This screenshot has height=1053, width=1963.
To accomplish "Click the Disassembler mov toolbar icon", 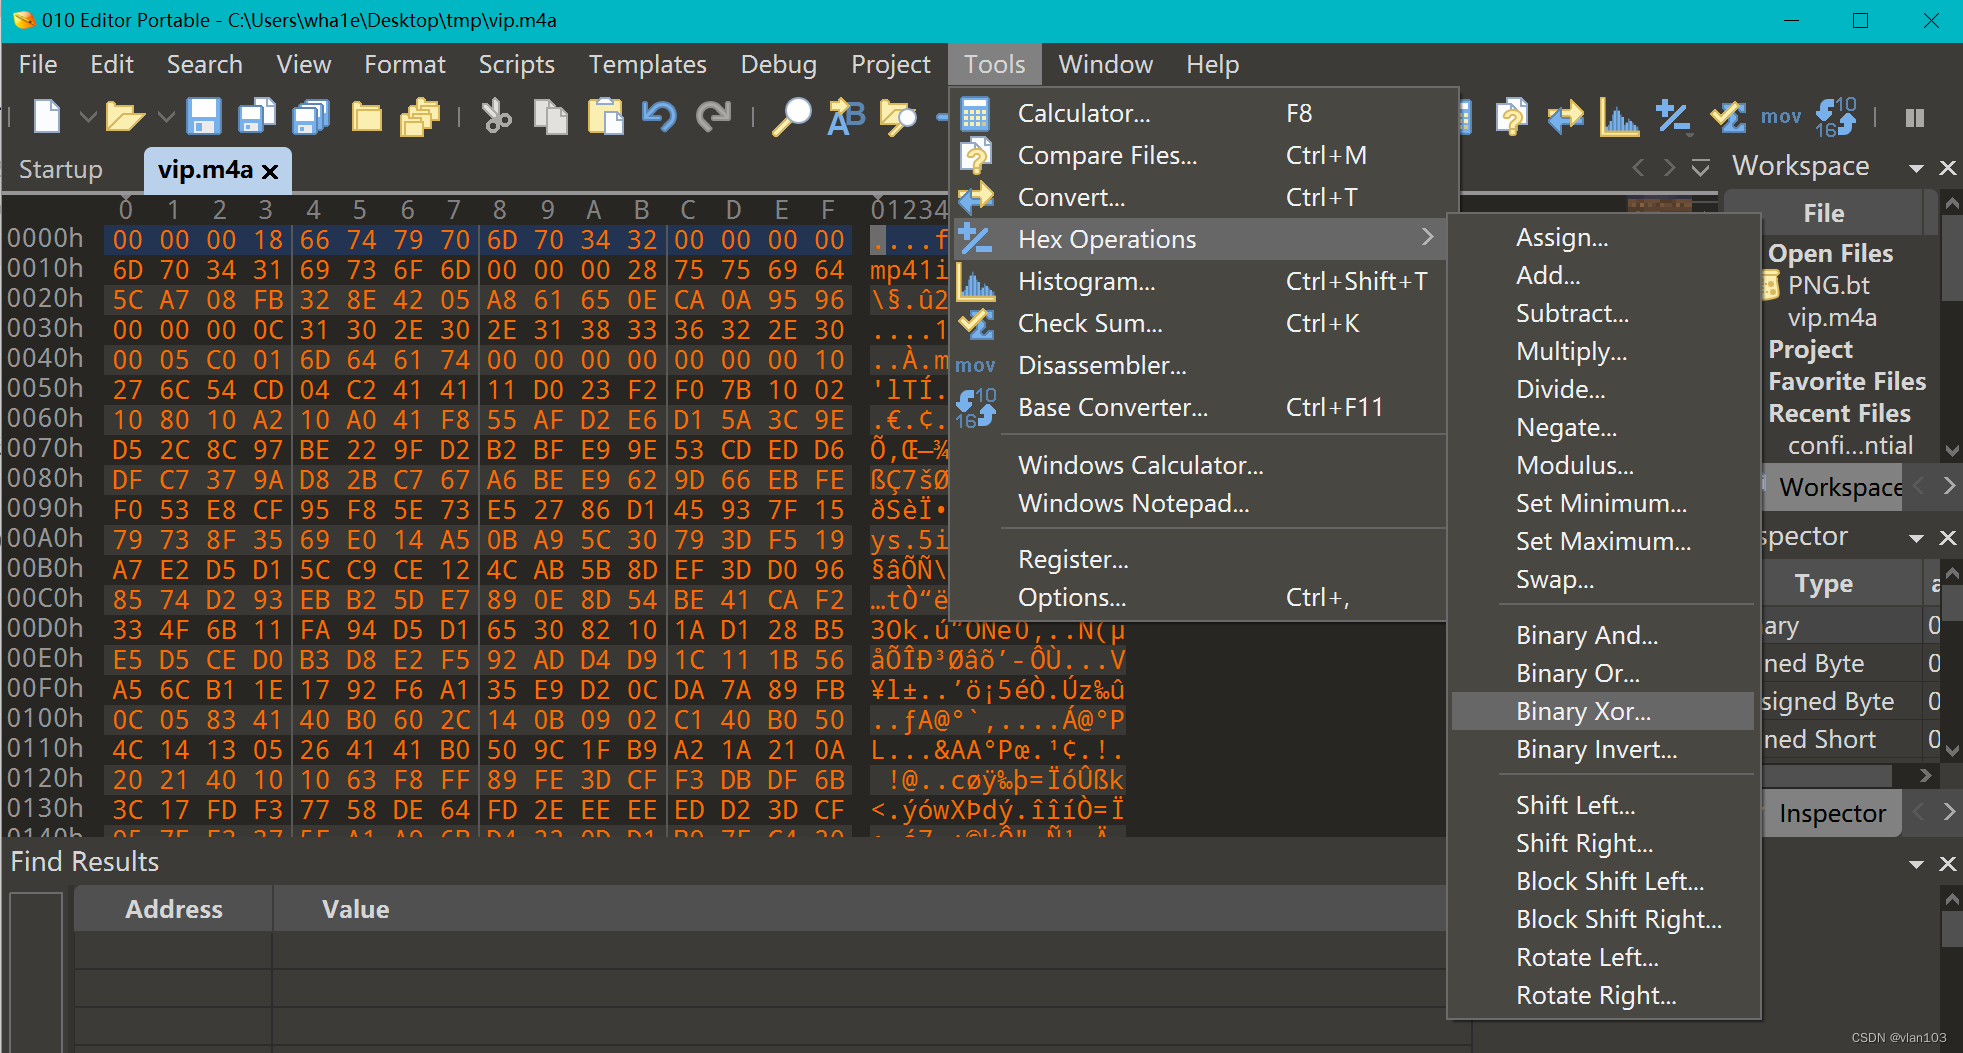I will pos(1781,117).
